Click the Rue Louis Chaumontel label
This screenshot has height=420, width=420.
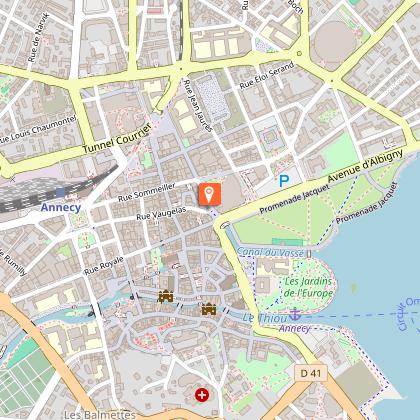[38, 129]
